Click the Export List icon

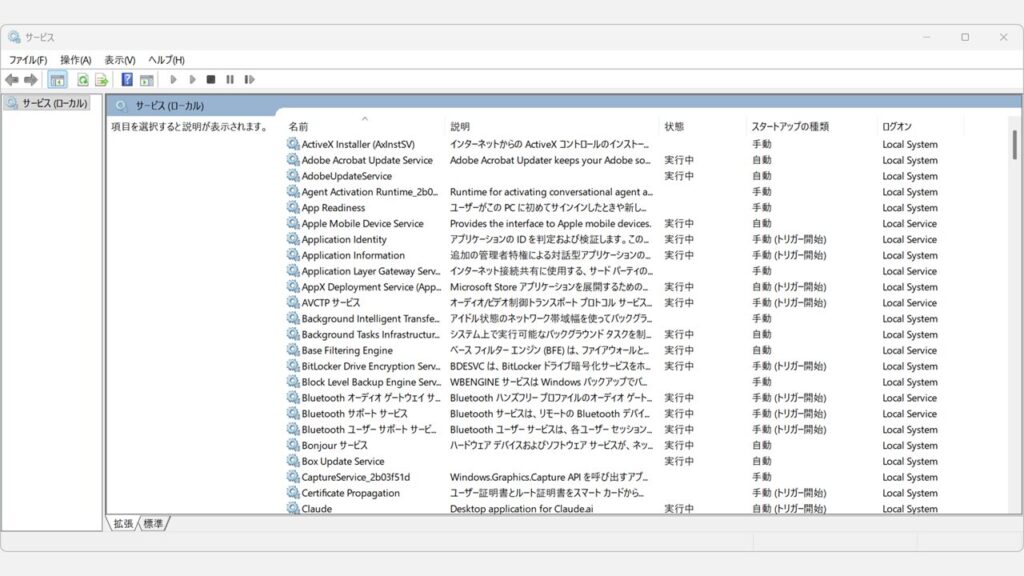tap(100, 79)
